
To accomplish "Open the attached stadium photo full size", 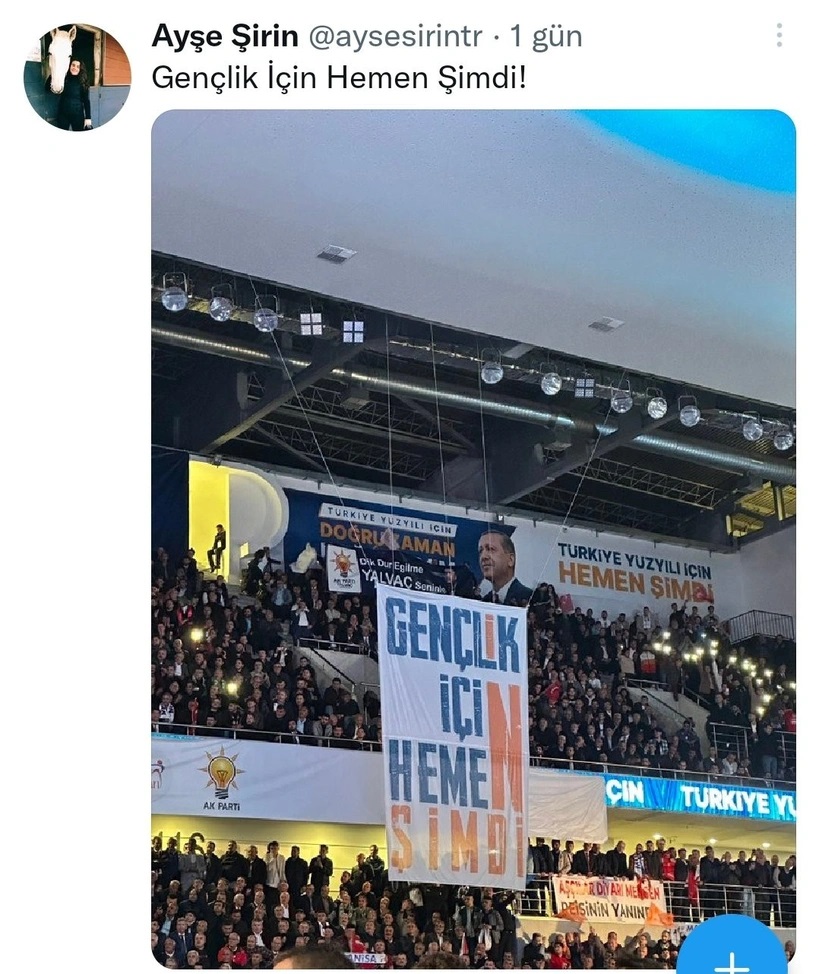I will point(473,539).
